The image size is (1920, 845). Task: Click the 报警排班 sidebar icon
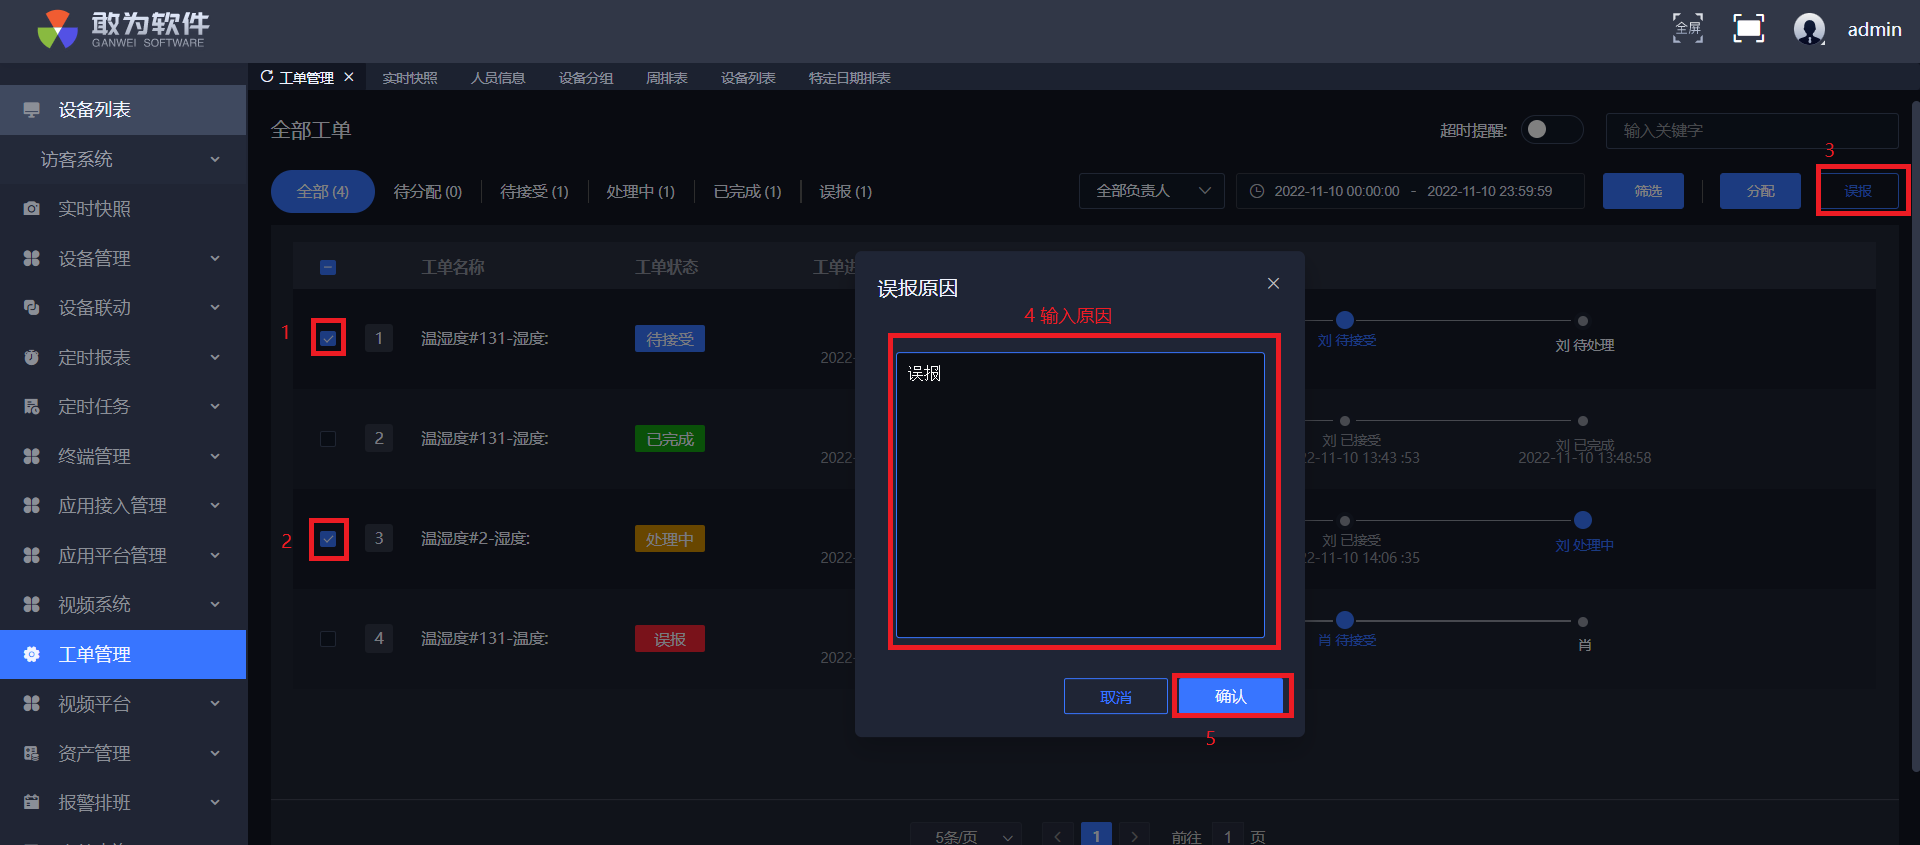click(x=32, y=803)
